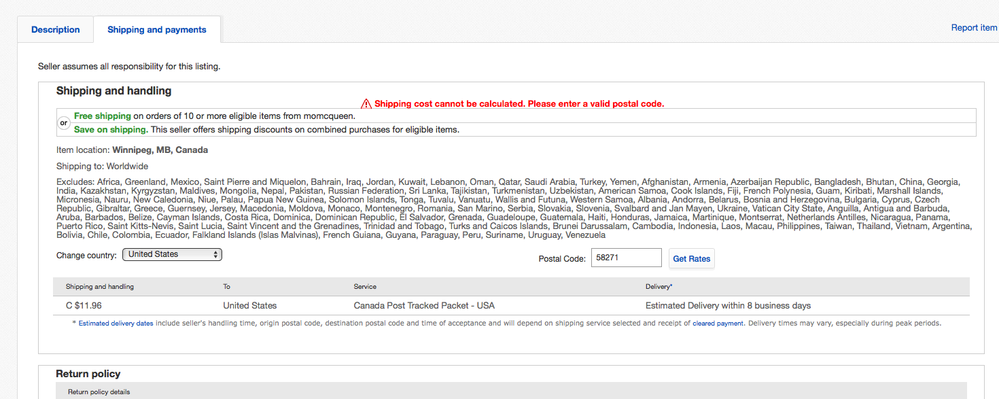Follow the cleared payment link
The height and width of the screenshot is (399, 999).
point(718,323)
